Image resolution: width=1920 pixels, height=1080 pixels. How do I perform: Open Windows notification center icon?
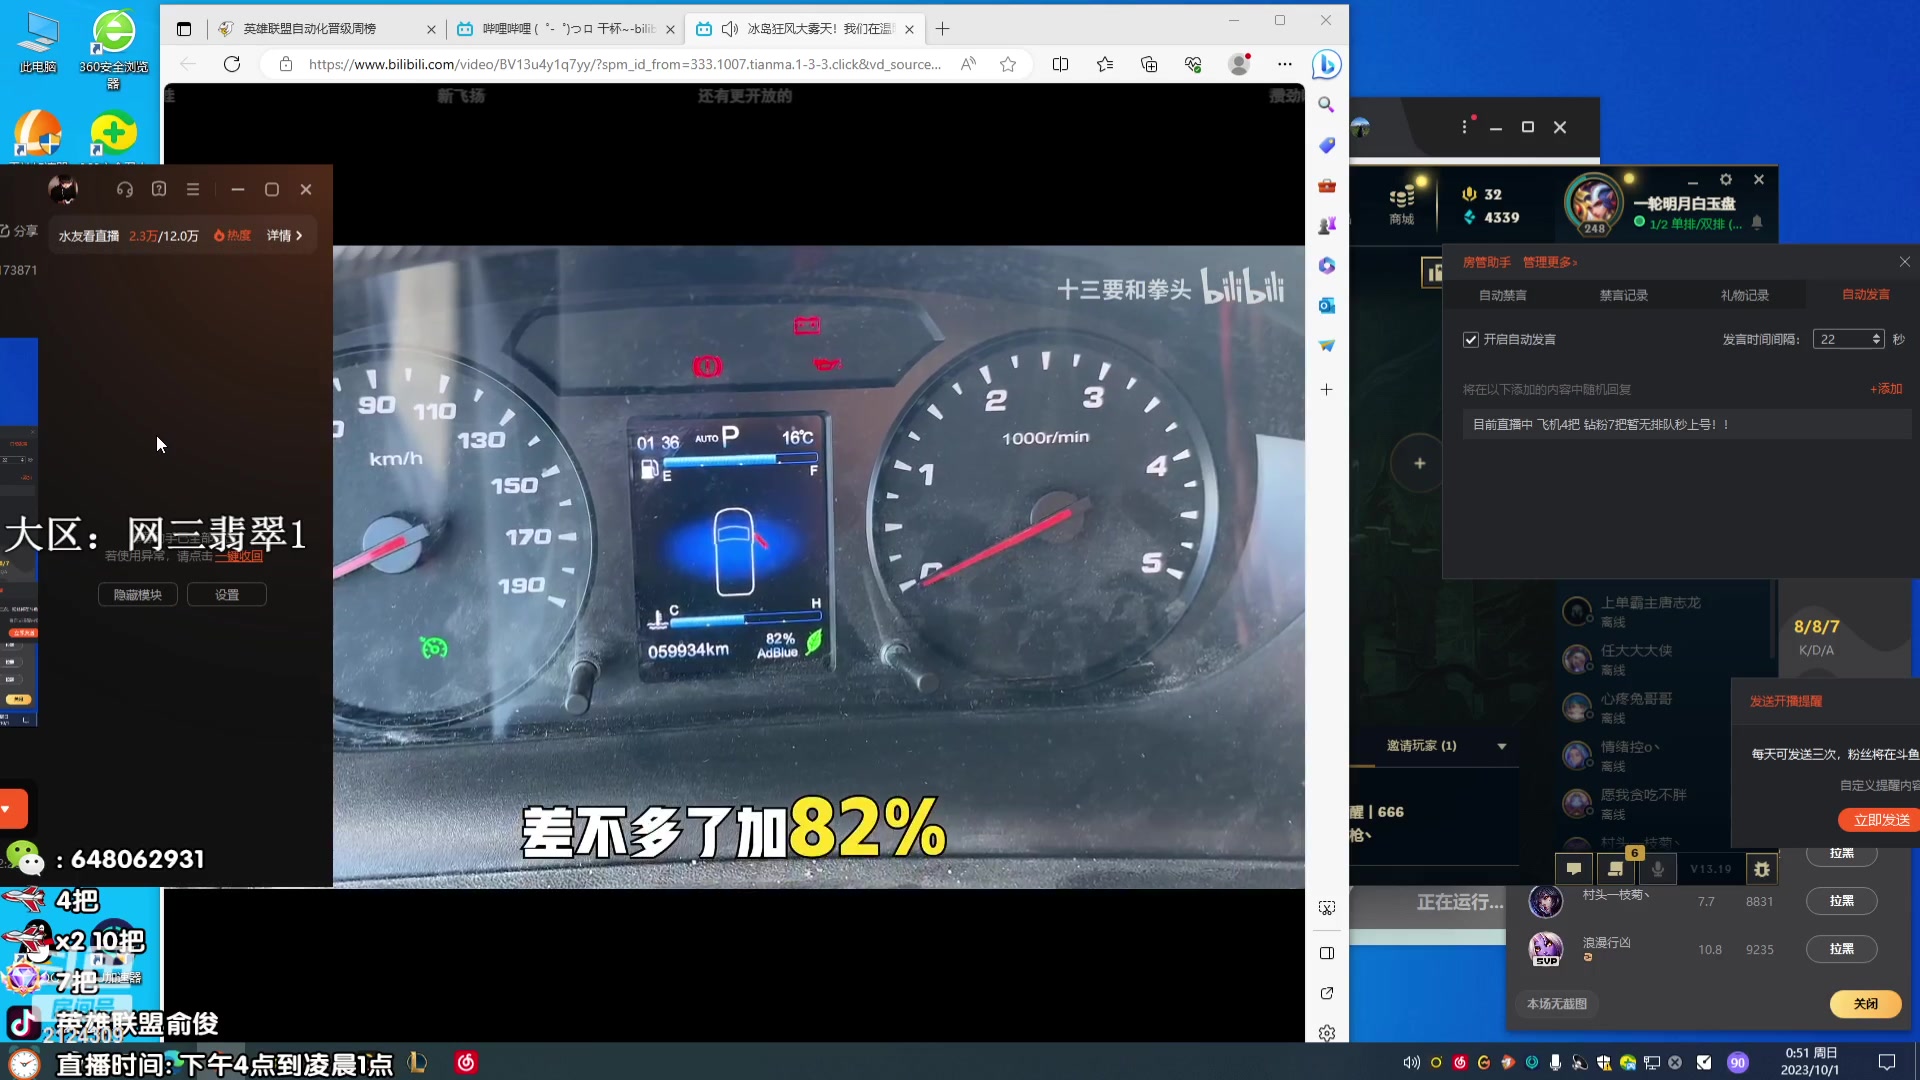1886,1062
